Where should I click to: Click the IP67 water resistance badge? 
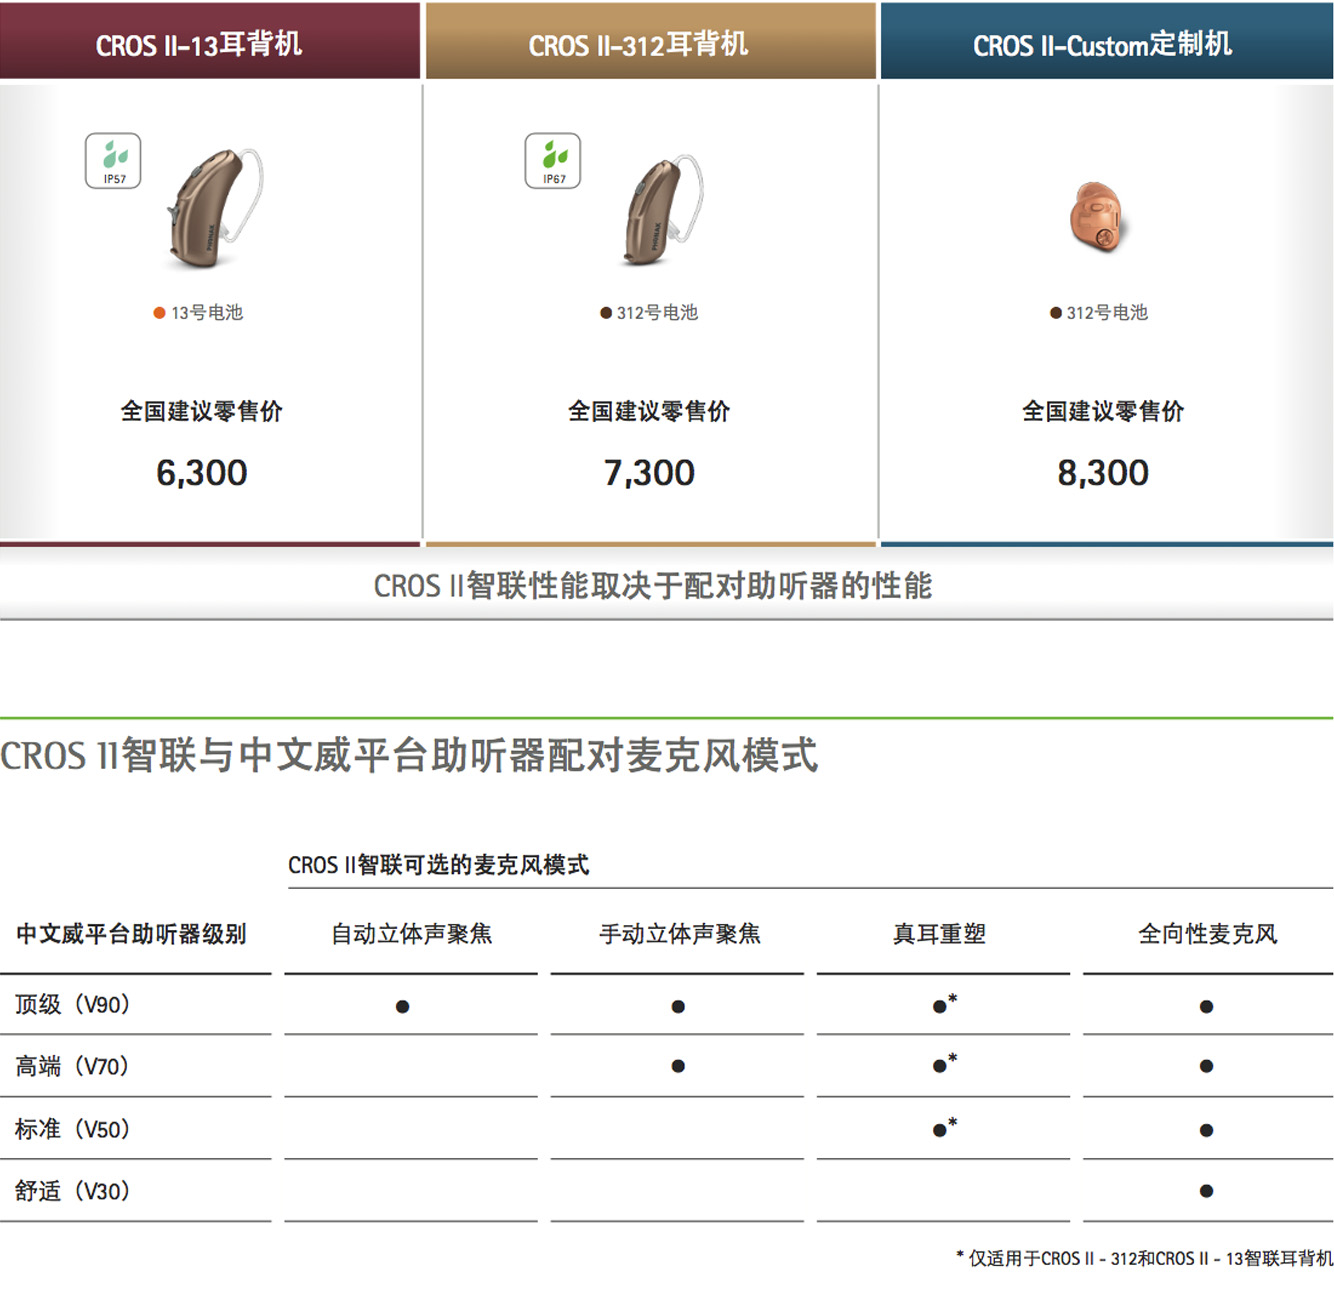553,160
